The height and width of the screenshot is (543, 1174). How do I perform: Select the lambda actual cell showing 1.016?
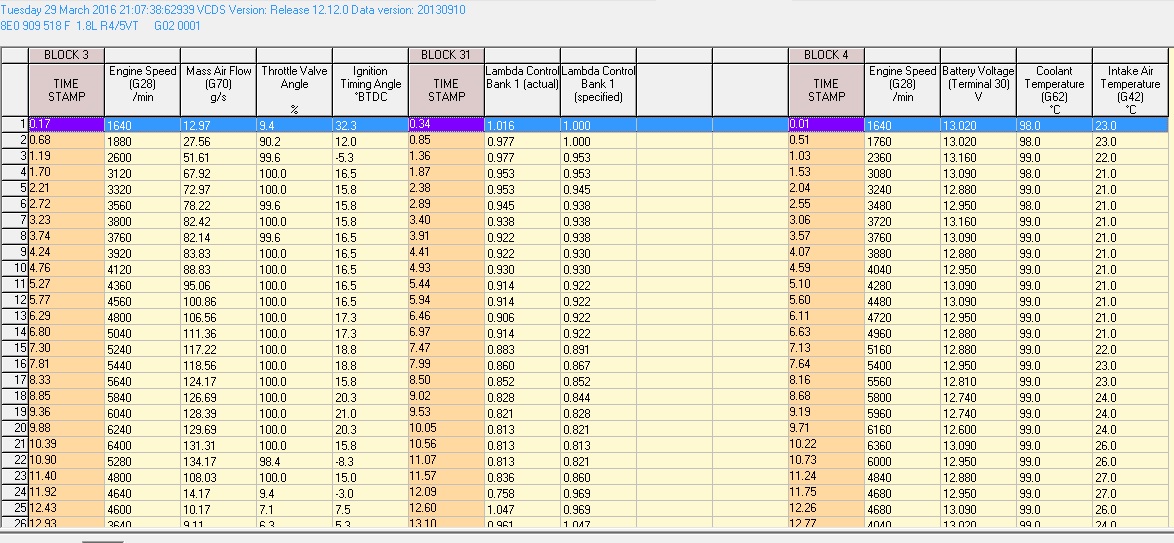click(x=522, y=125)
